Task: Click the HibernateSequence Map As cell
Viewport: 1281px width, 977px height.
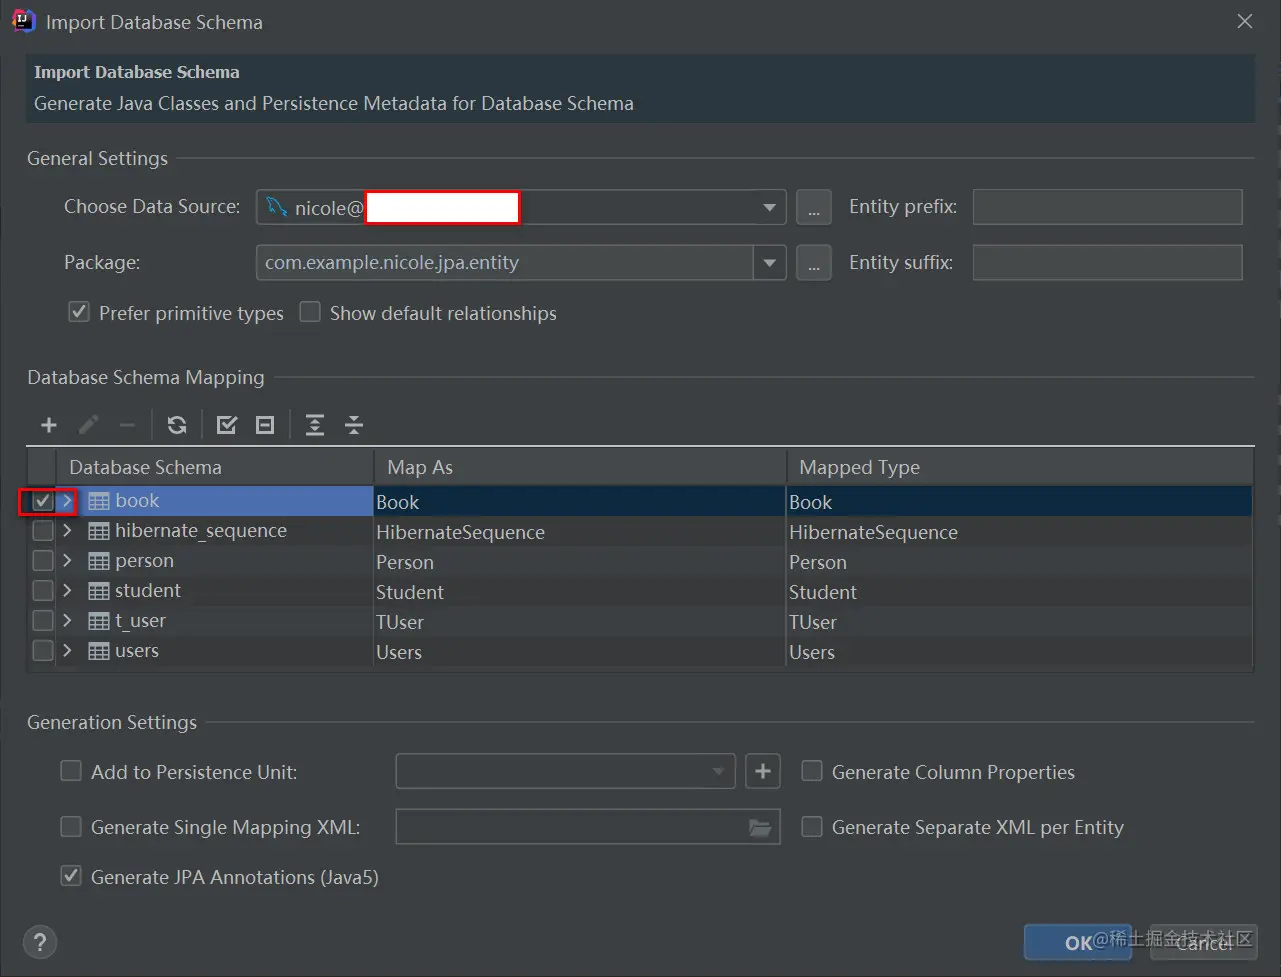Action: (x=580, y=532)
